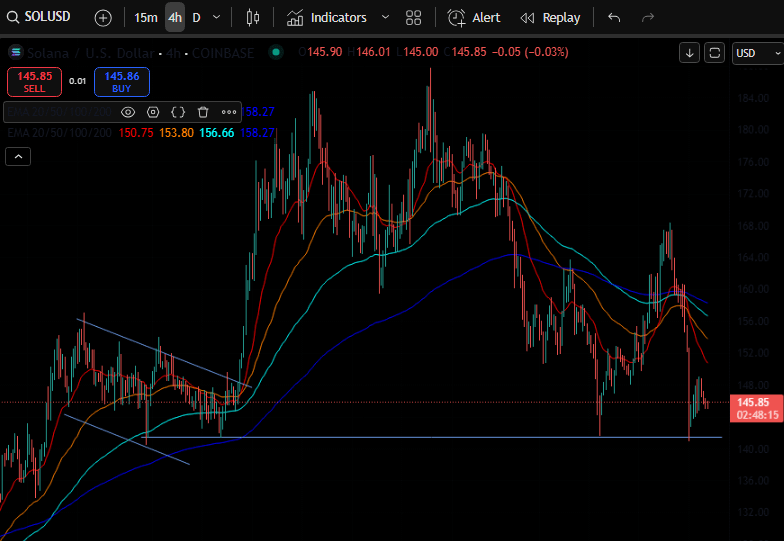Create a new price Alert
Image resolution: width=784 pixels, height=541 pixels.
pyautogui.click(x=474, y=18)
